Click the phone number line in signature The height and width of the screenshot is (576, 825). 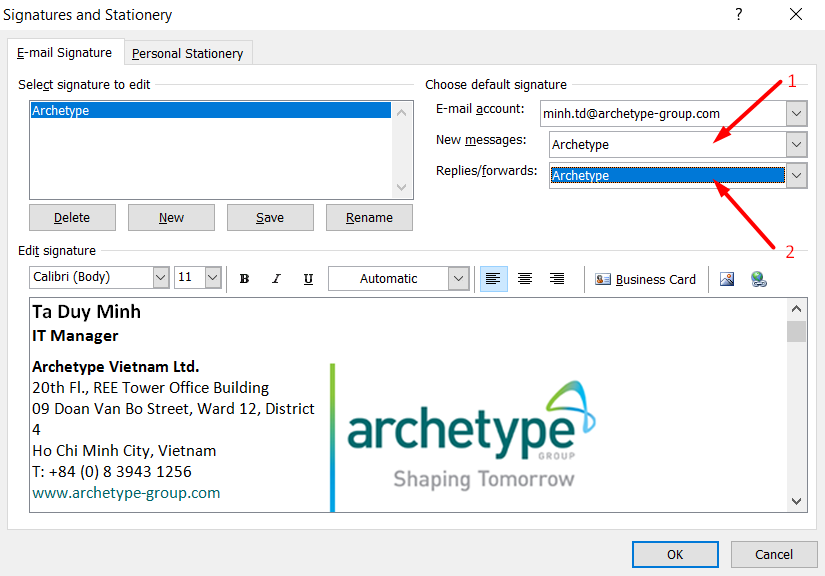point(112,472)
